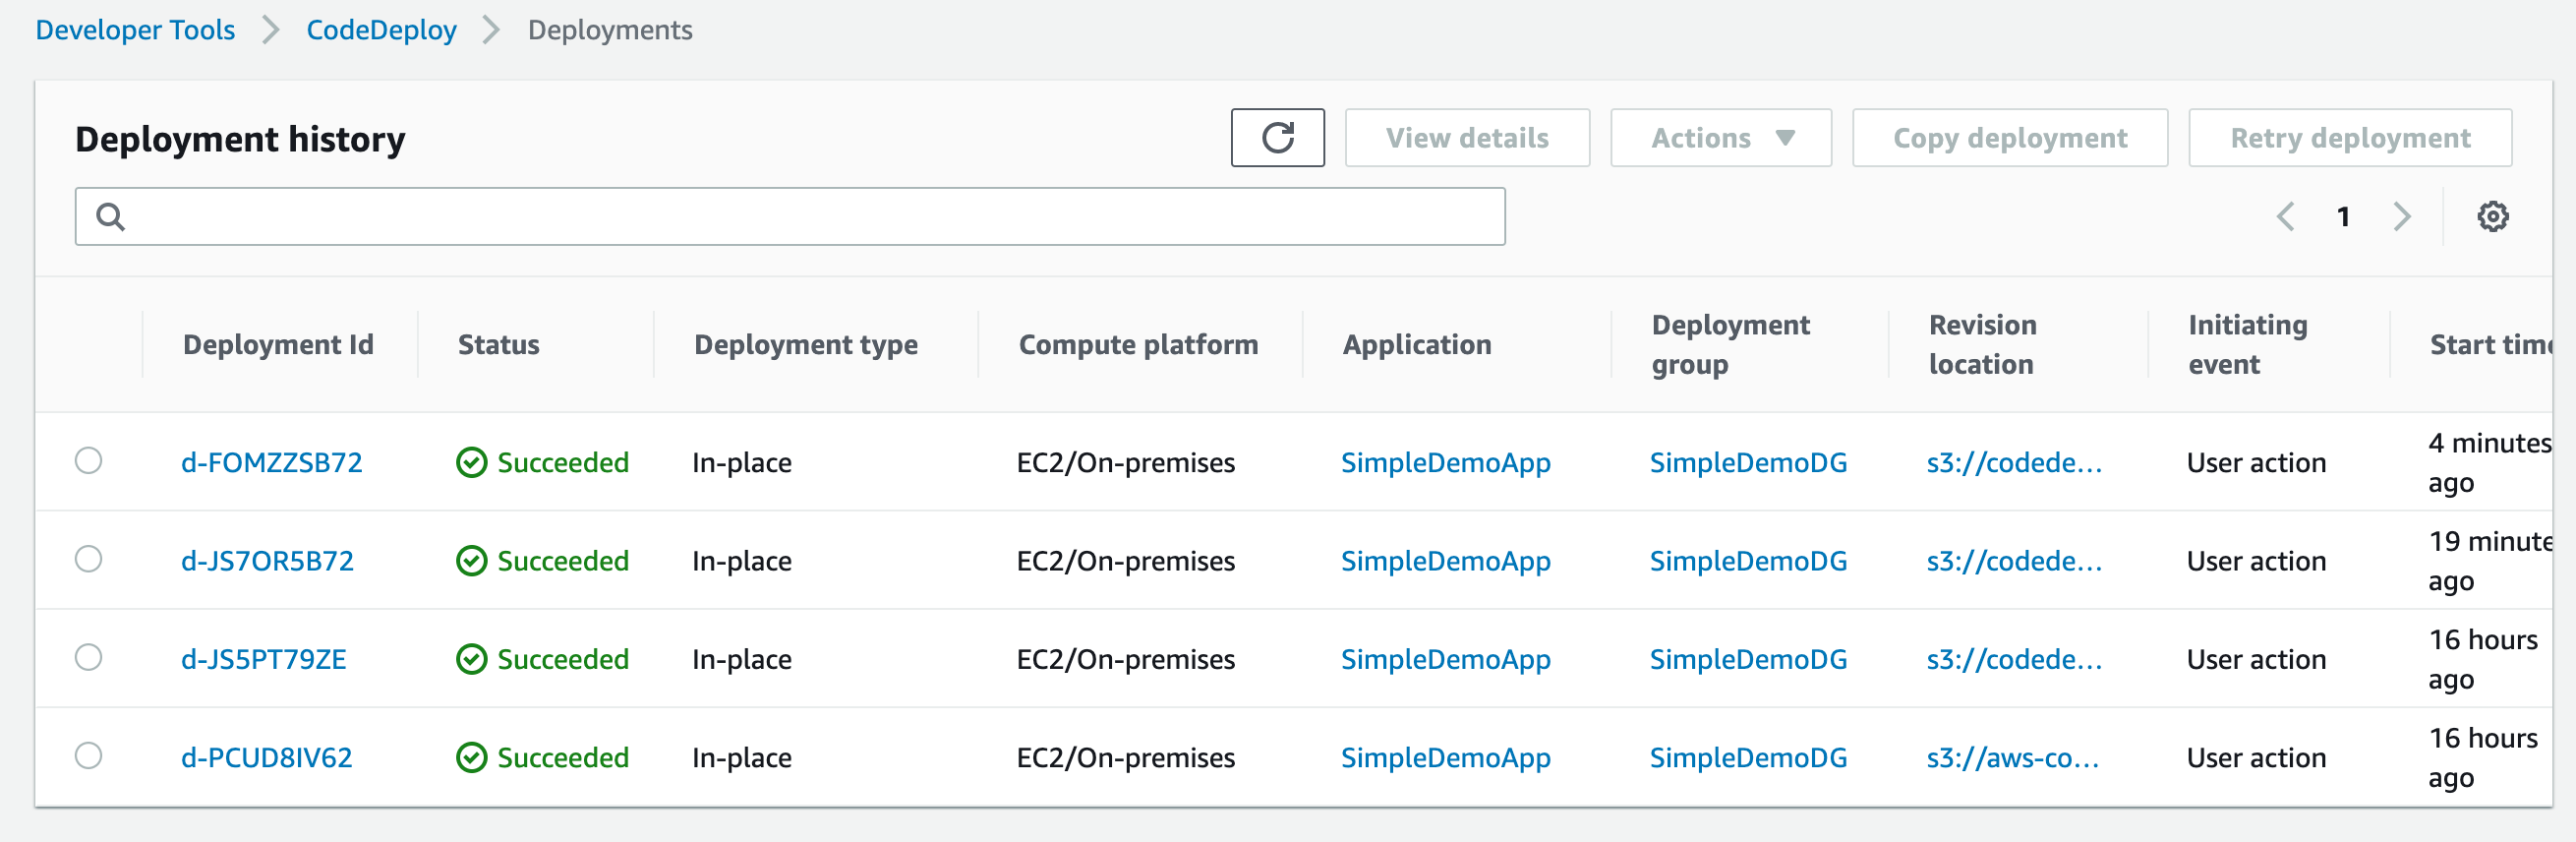Click the search magnifier icon
This screenshot has width=2576, height=842.
pyautogui.click(x=110, y=216)
